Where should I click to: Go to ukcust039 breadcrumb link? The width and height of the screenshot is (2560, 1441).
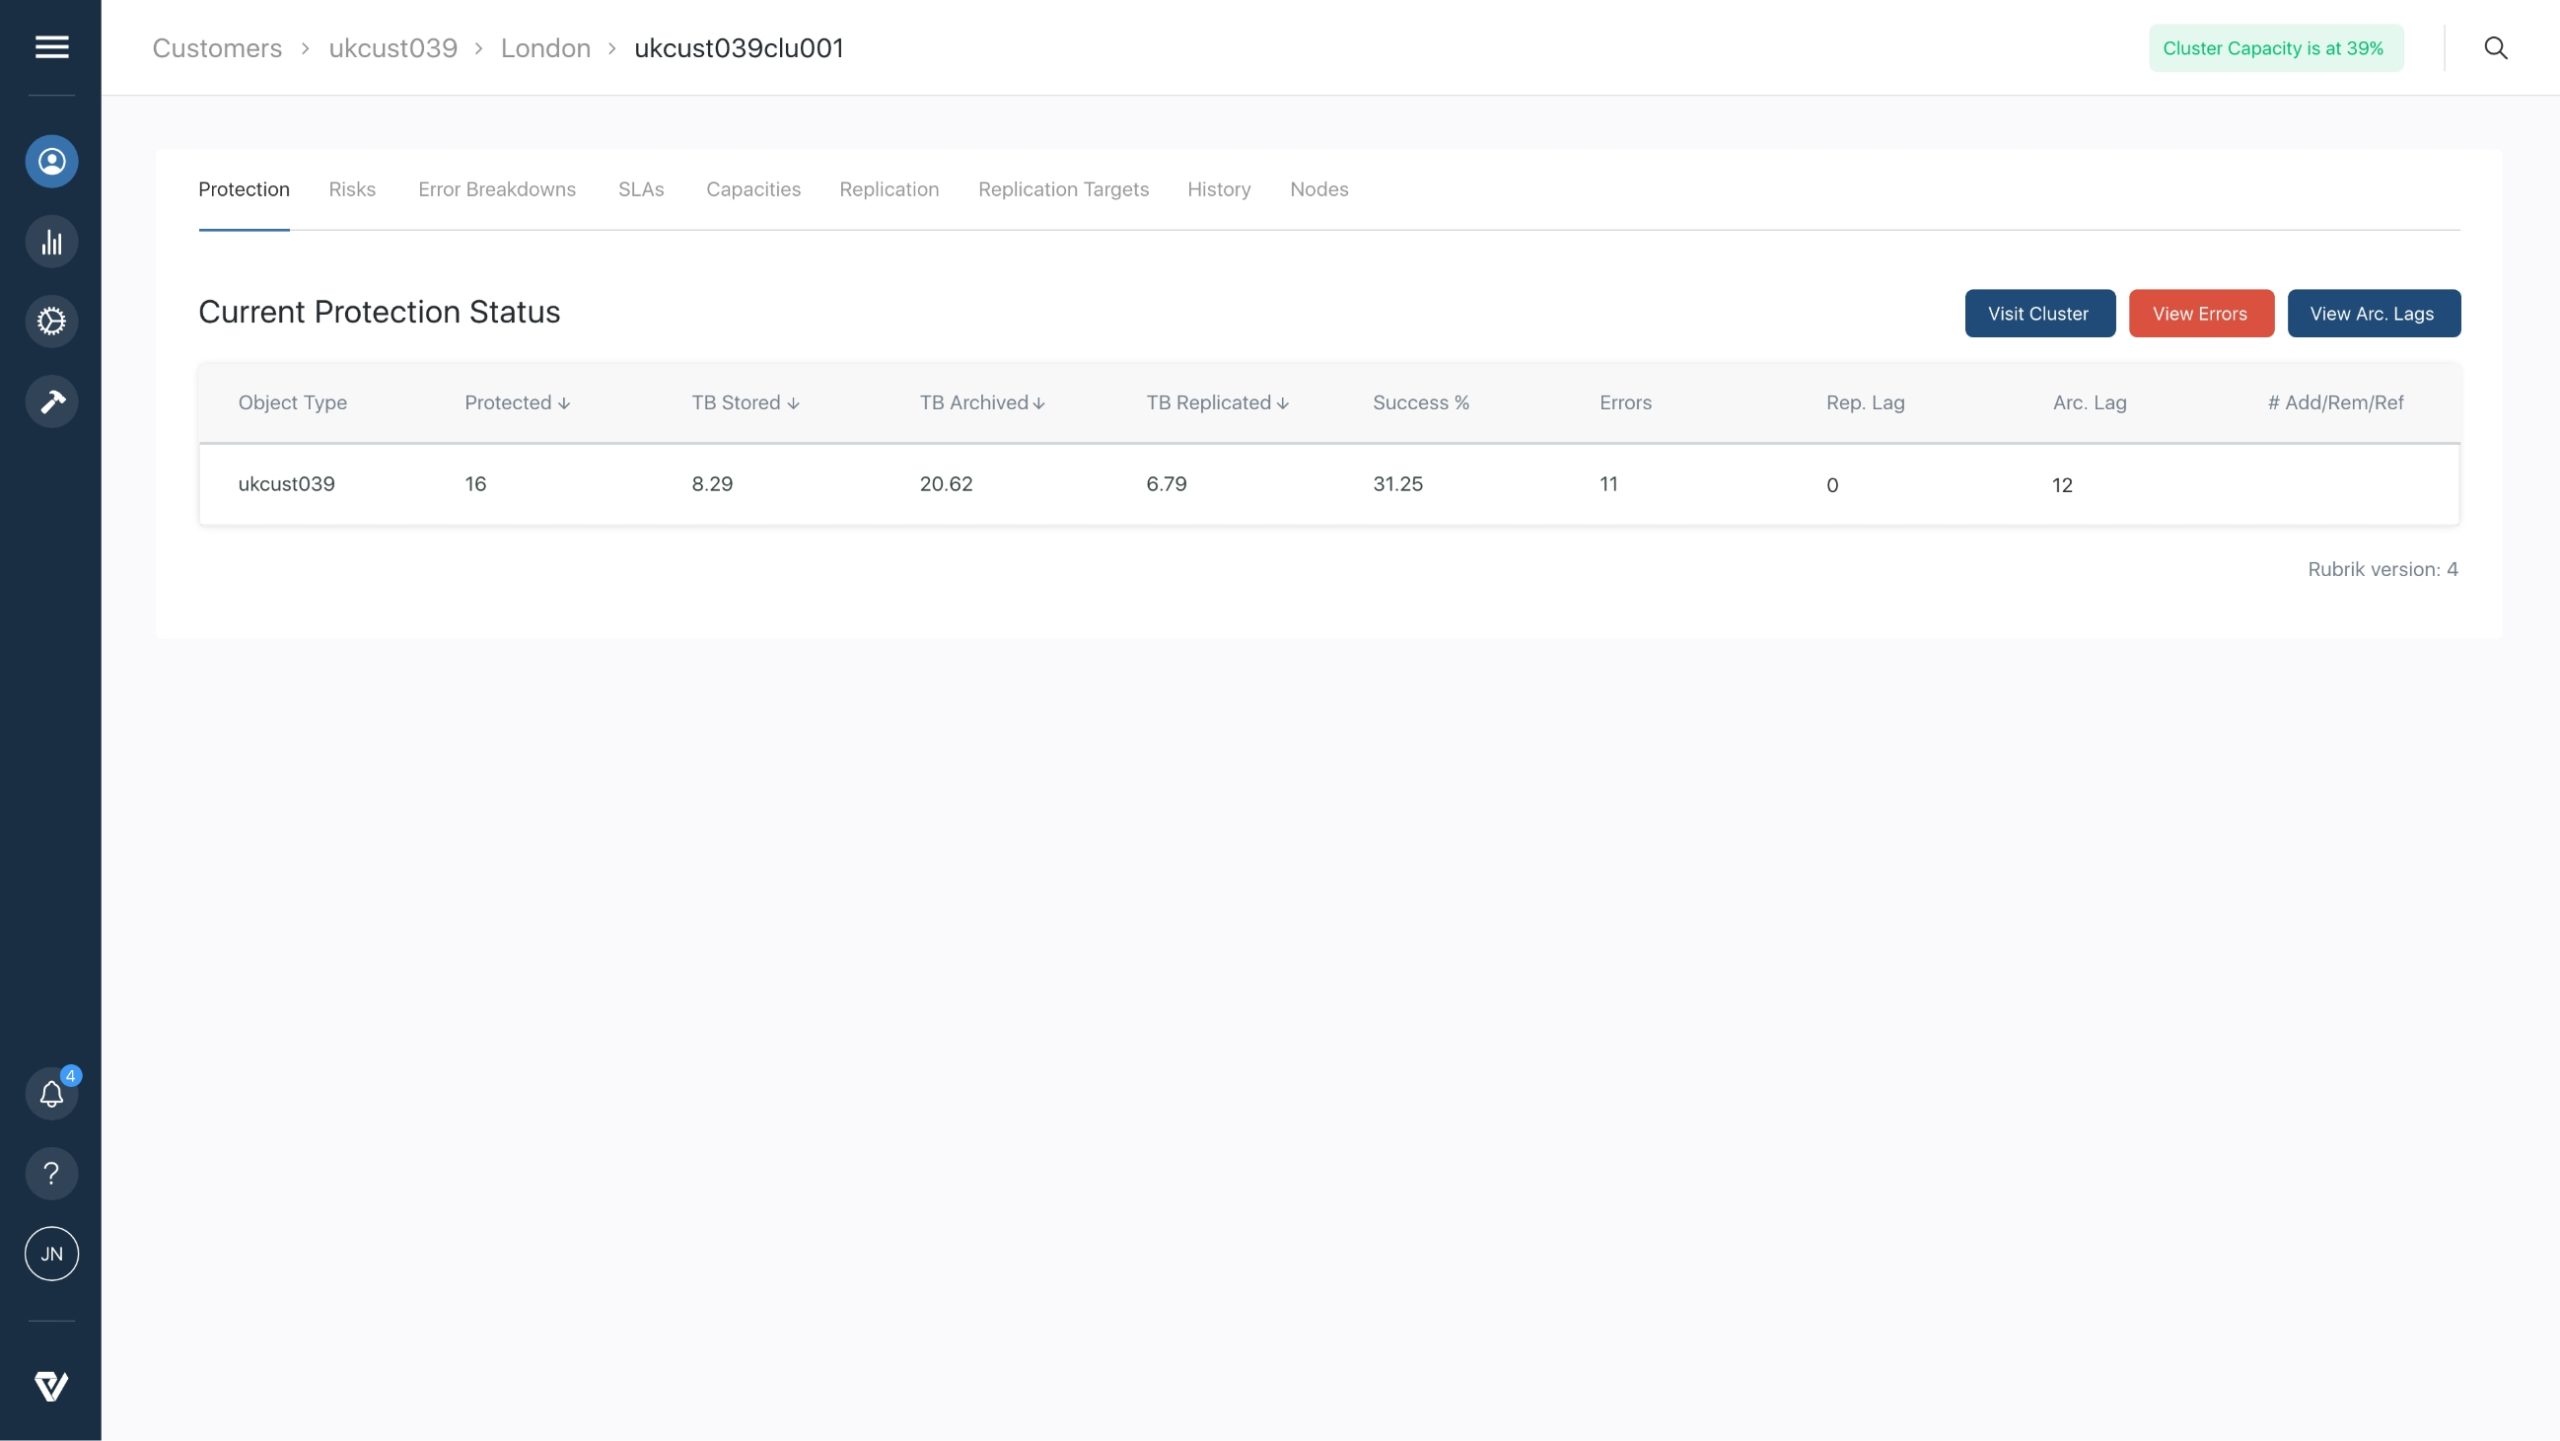[393, 48]
